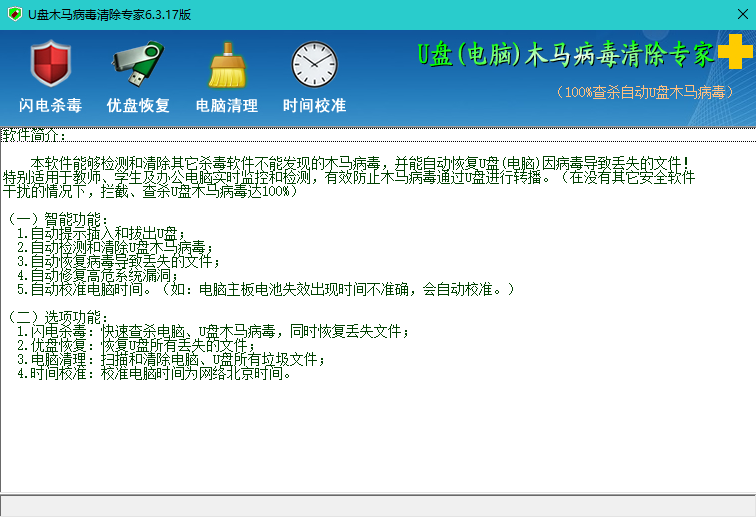Select the yellow broom 电脑清理 icon

pyautogui.click(x=227, y=65)
